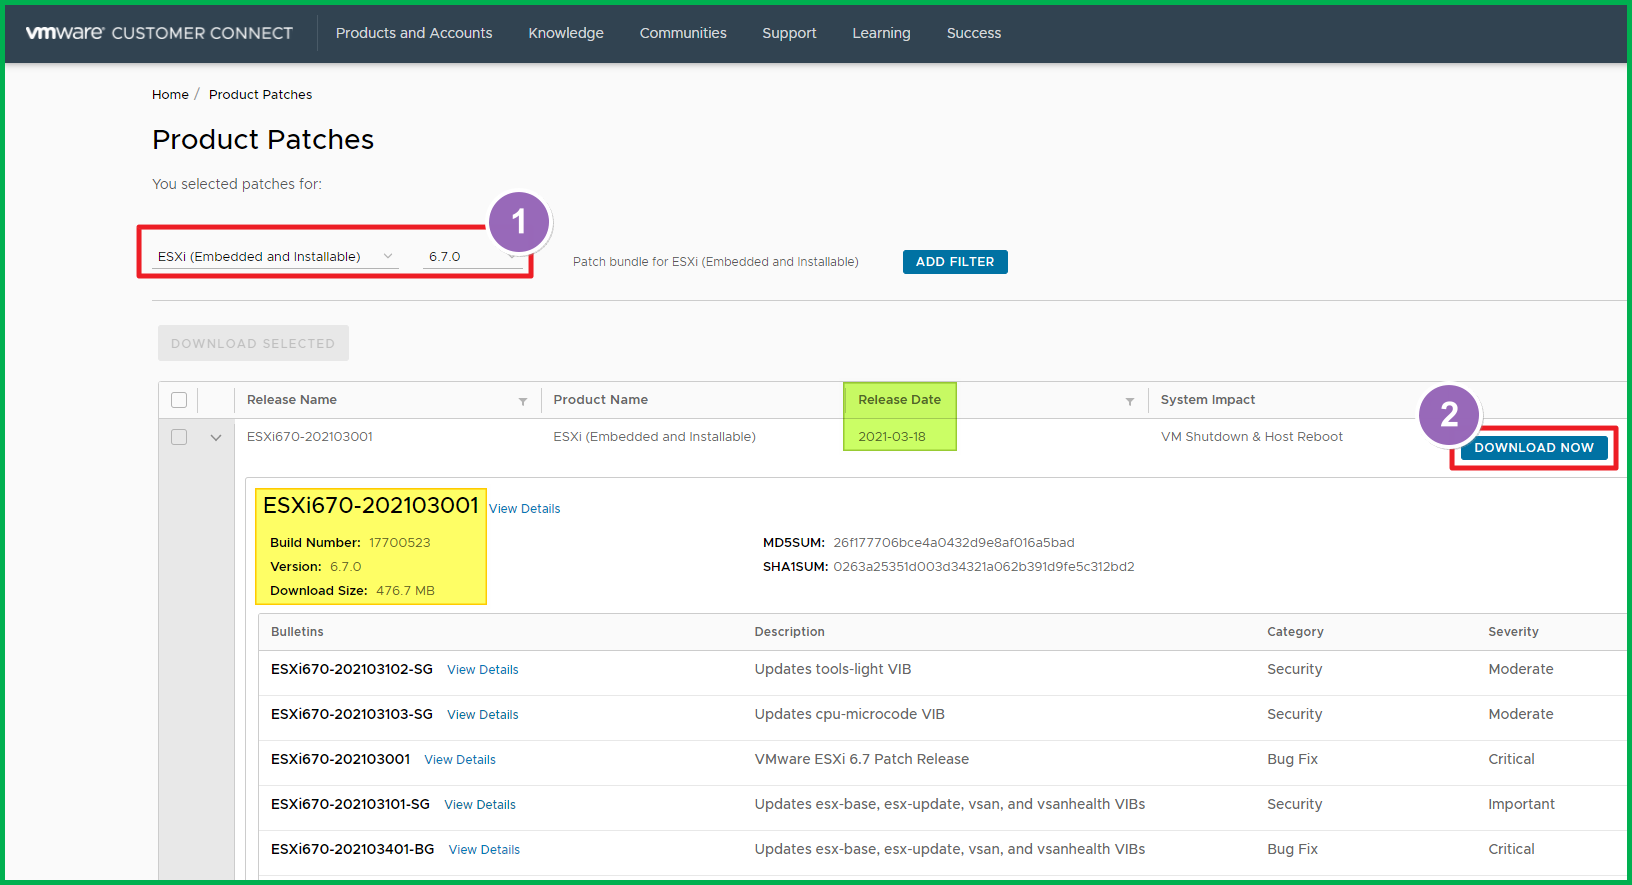Open View Details for ESXi670-202103102-SG

coord(482,670)
